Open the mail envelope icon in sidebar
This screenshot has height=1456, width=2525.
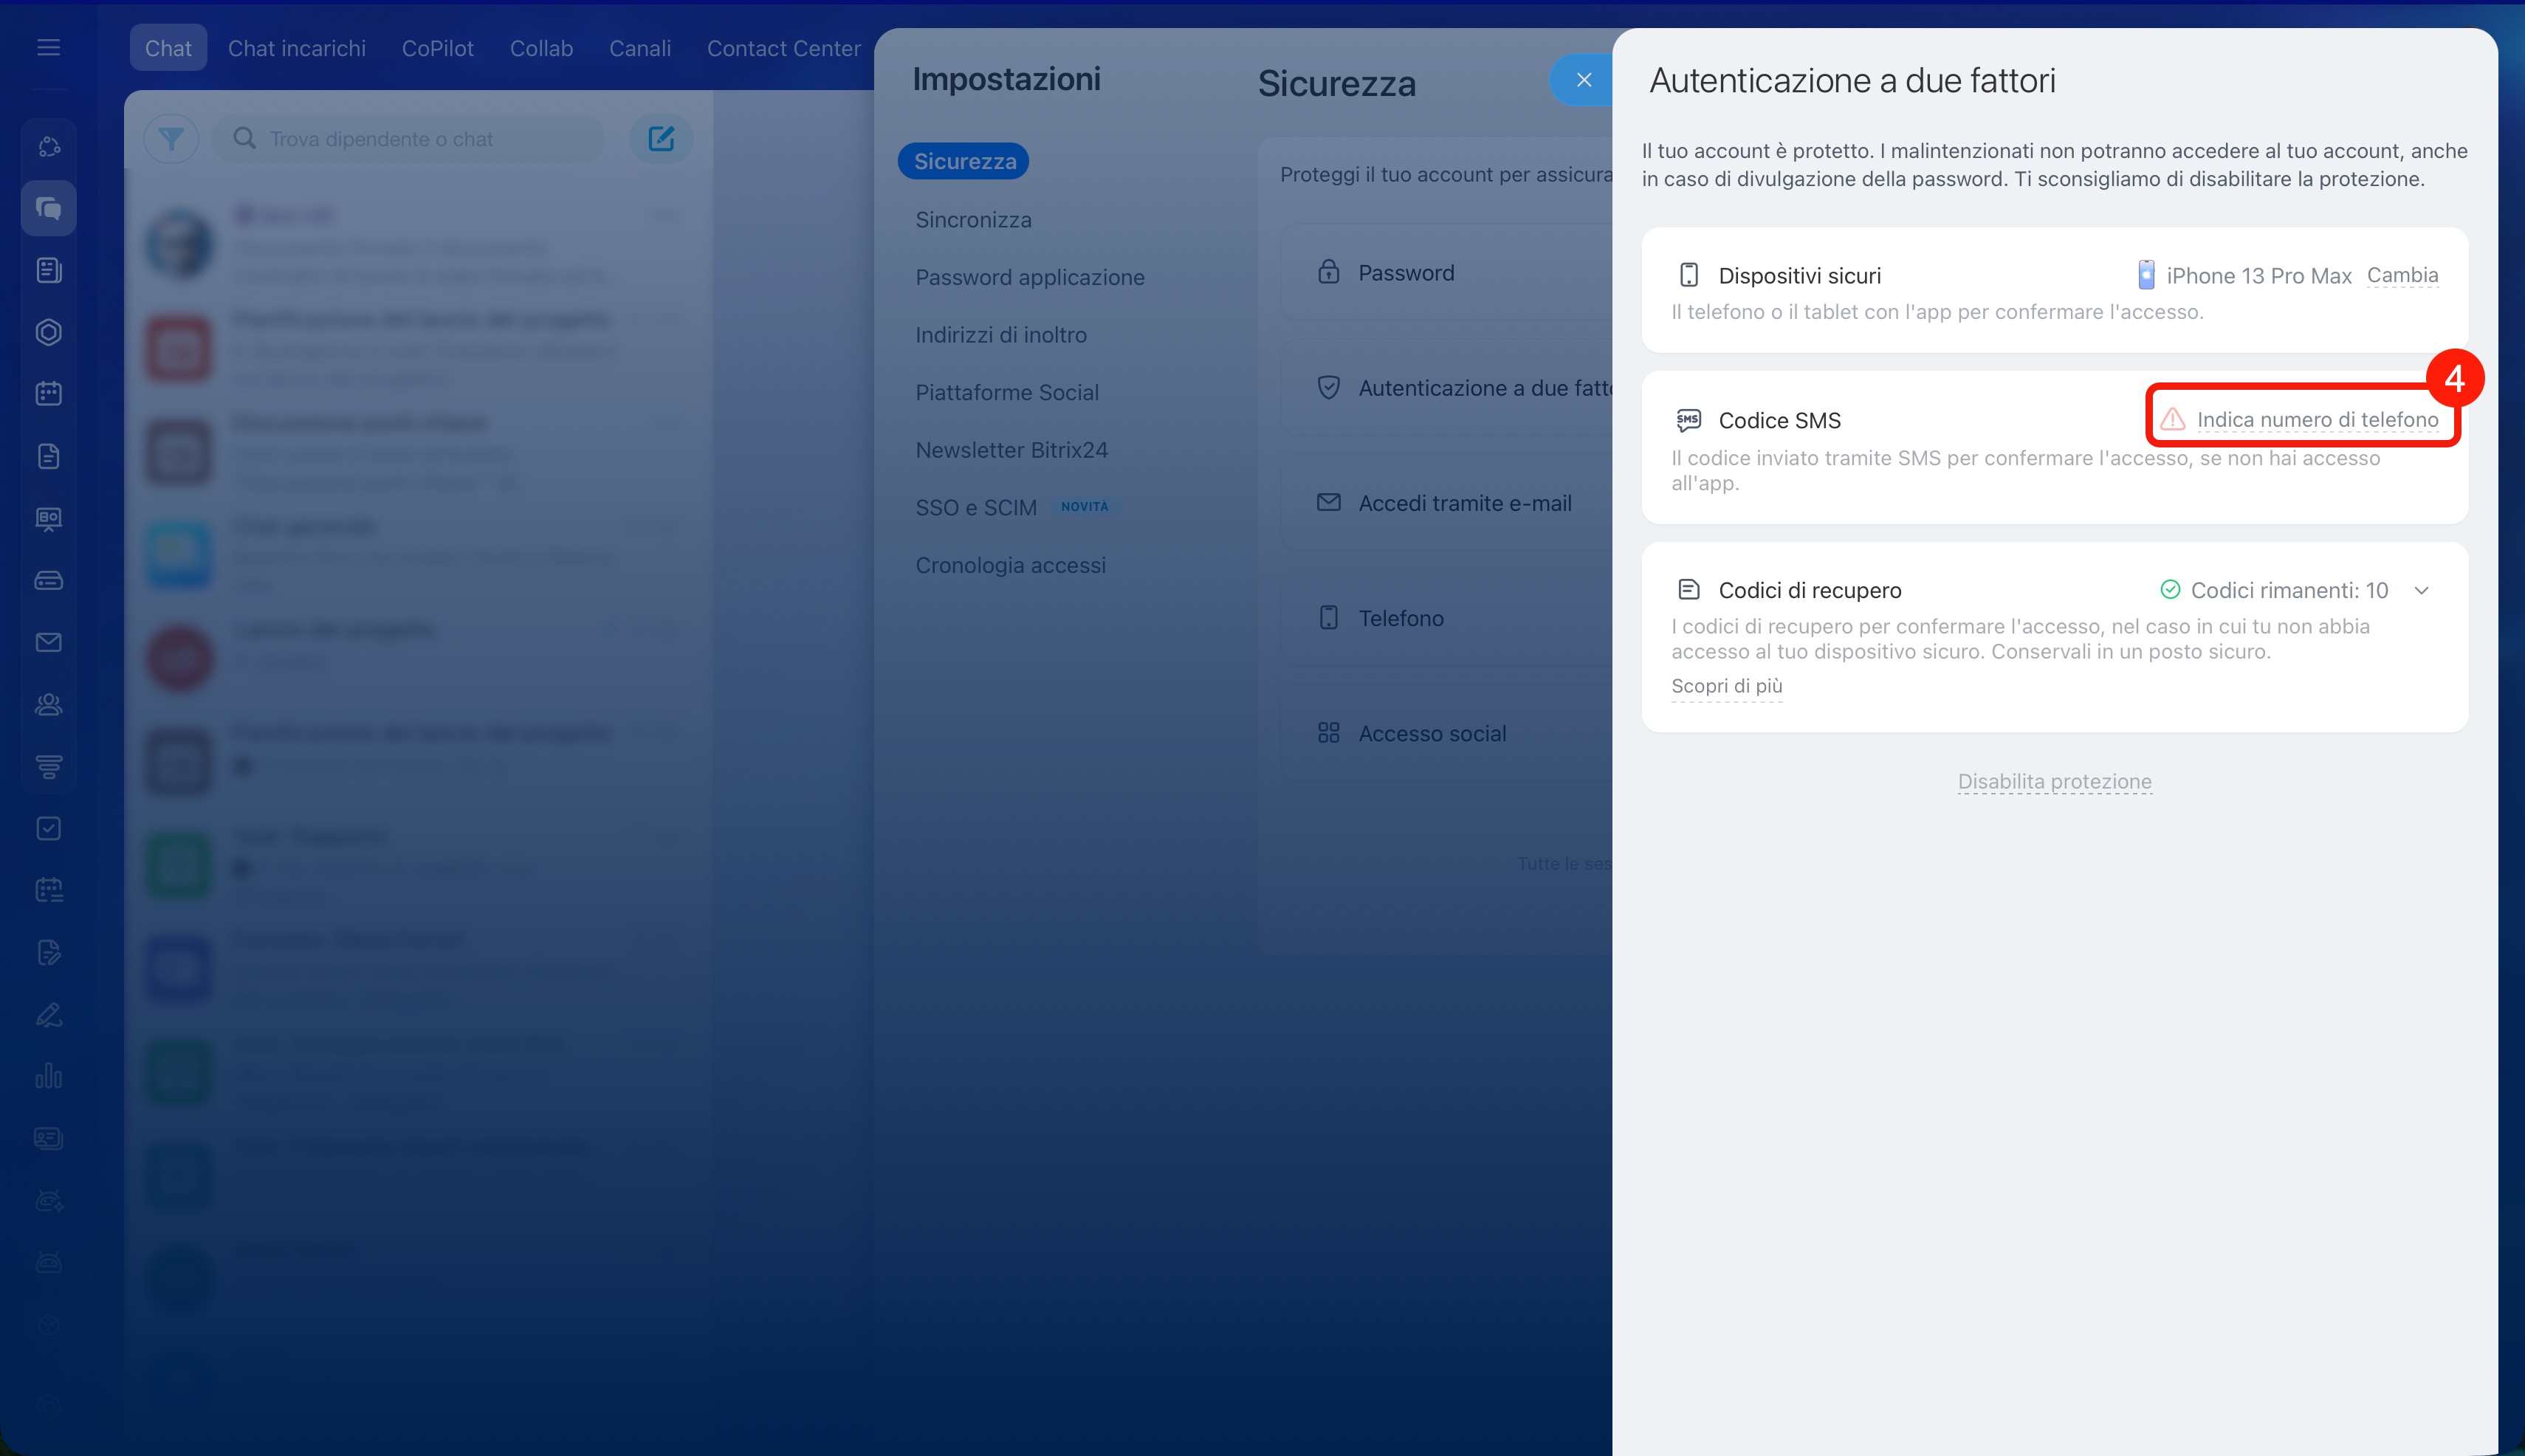pyautogui.click(x=48, y=642)
